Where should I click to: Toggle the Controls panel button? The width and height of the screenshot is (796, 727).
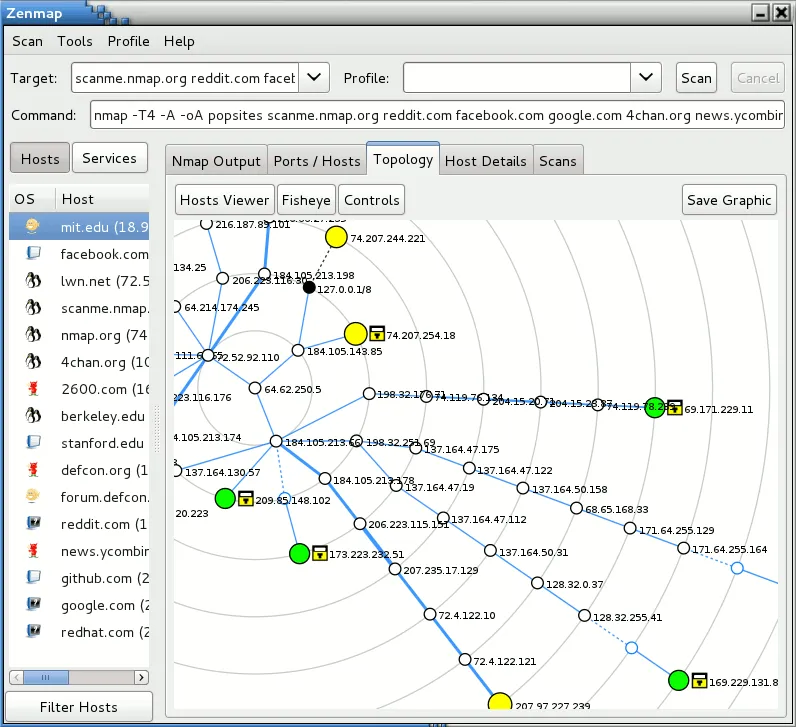tap(372, 200)
